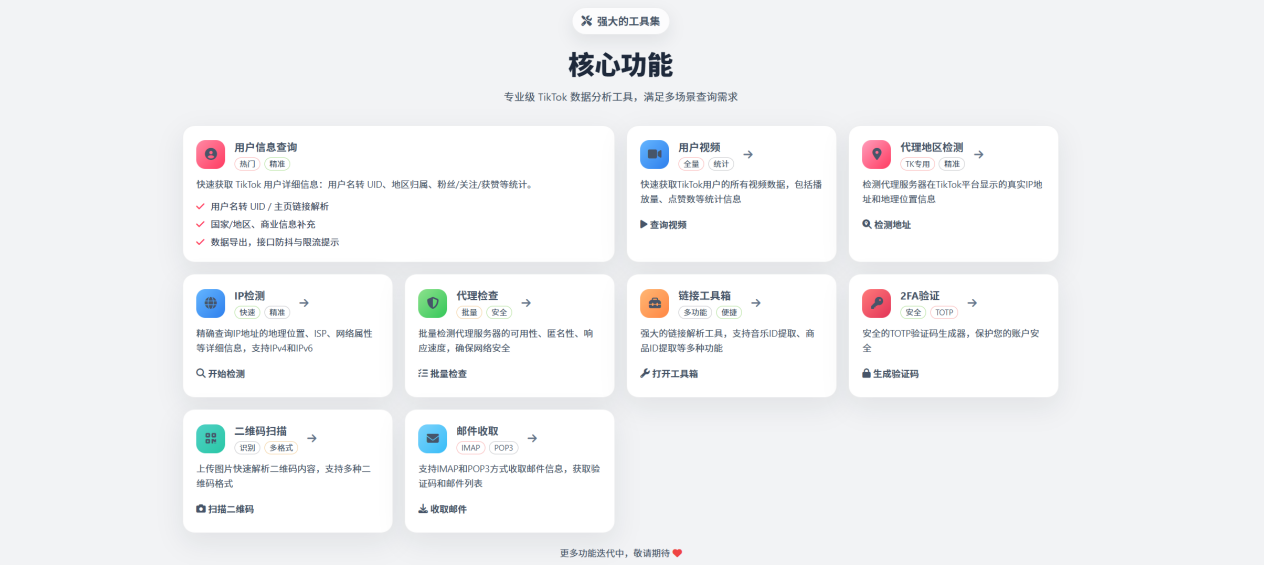This screenshot has height=565, width=1264.
Task: Click the arrow next to IP检测 title
Action: pos(304,303)
